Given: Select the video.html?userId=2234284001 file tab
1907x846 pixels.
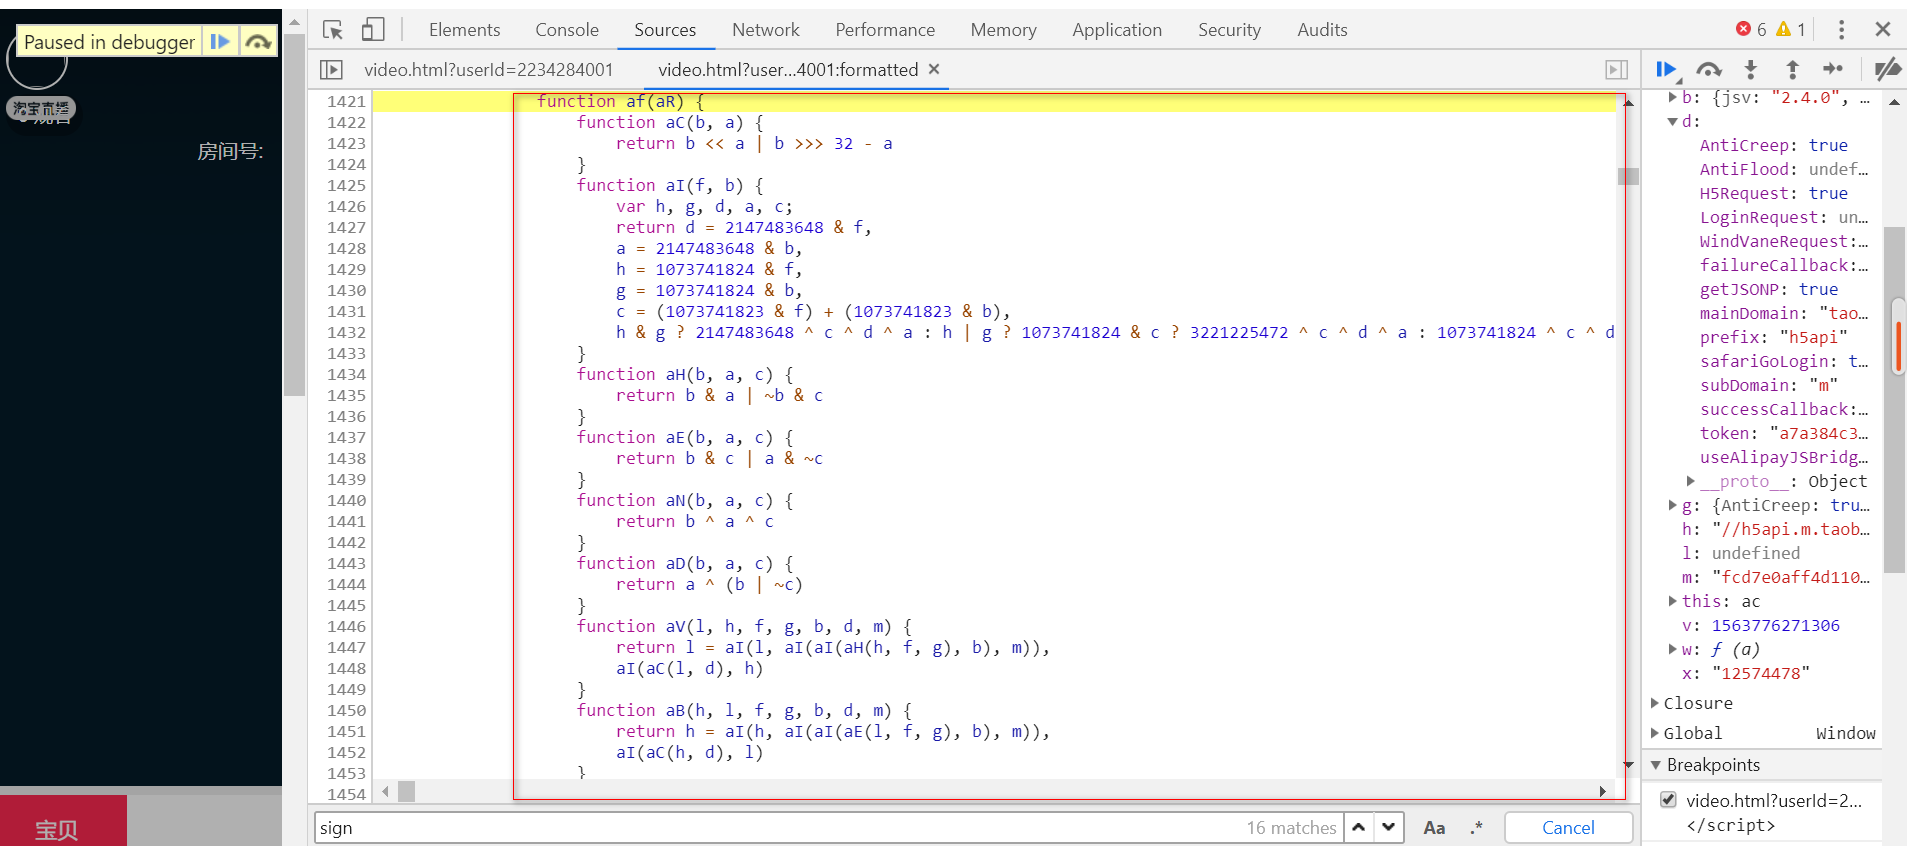Looking at the screenshot, I should (x=488, y=69).
